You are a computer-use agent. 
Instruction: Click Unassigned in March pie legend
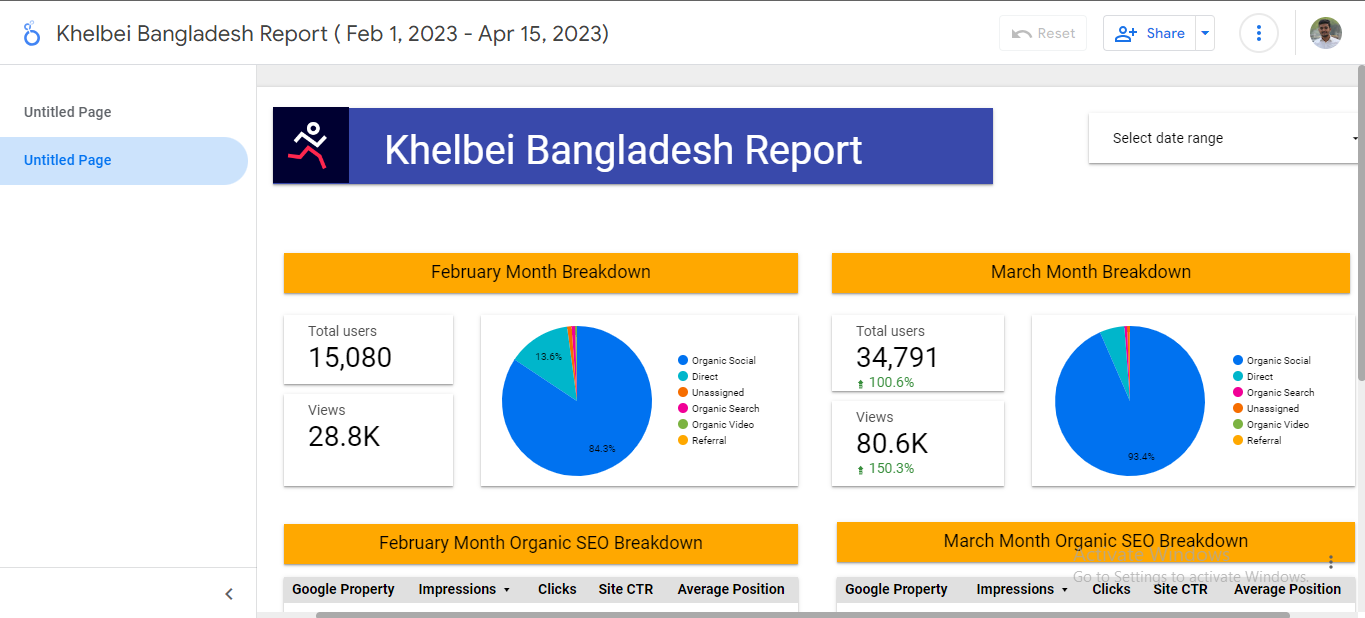click(x=1266, y=409)
